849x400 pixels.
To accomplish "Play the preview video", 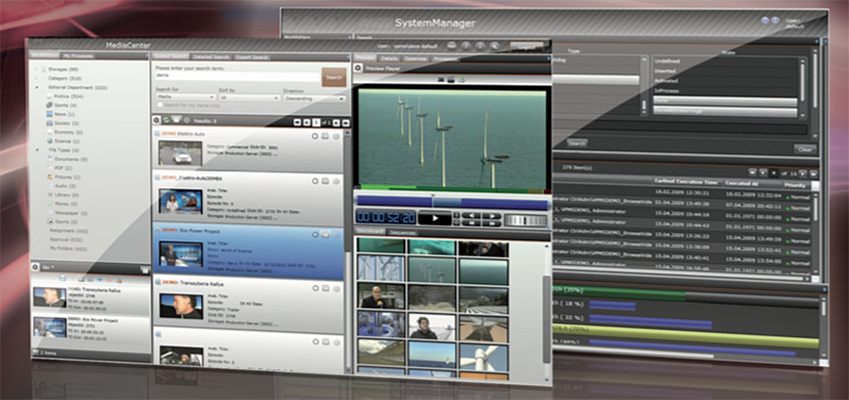I will point(435,218).
